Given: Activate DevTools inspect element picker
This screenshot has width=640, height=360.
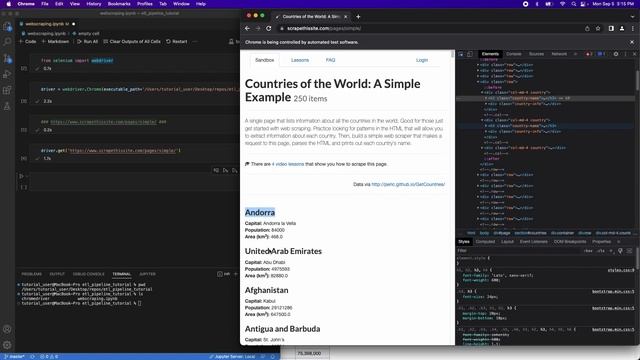Looking at the screenshot, I should coord(461,54).
